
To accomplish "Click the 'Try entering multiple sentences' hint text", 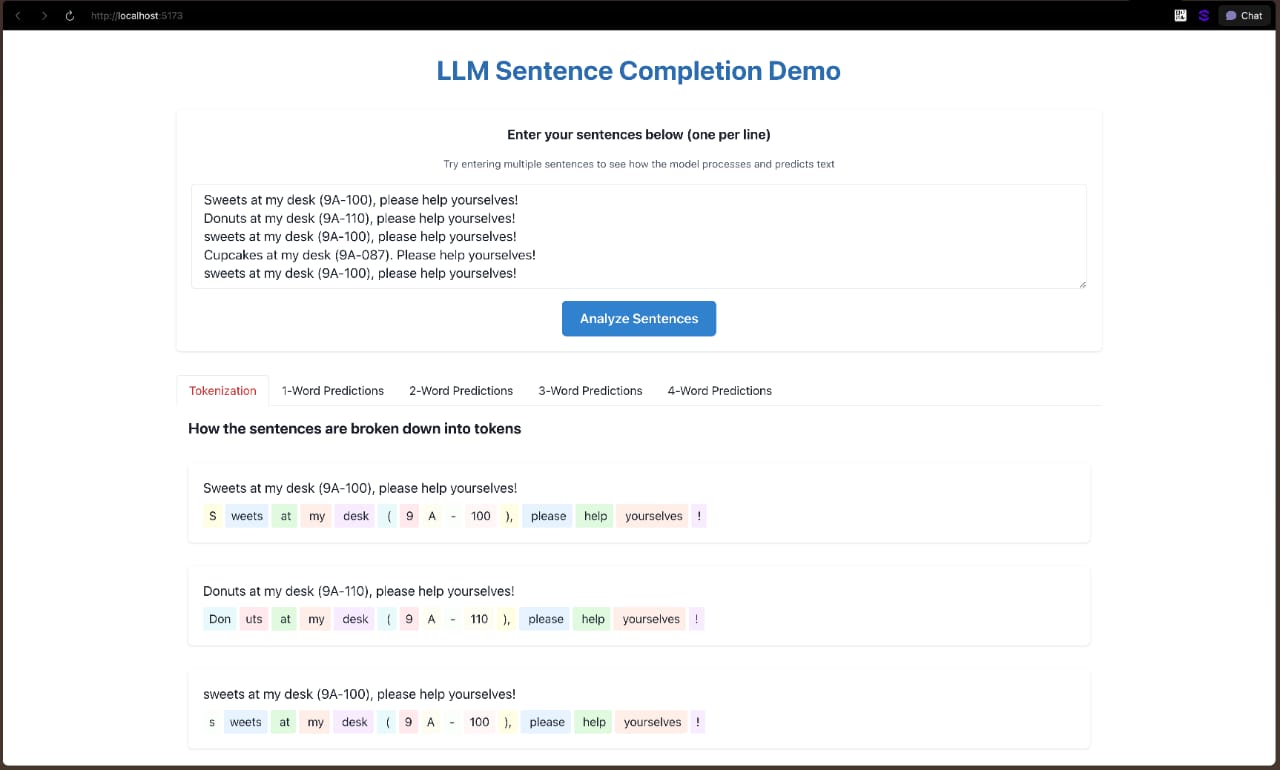I will pos(639,164).
